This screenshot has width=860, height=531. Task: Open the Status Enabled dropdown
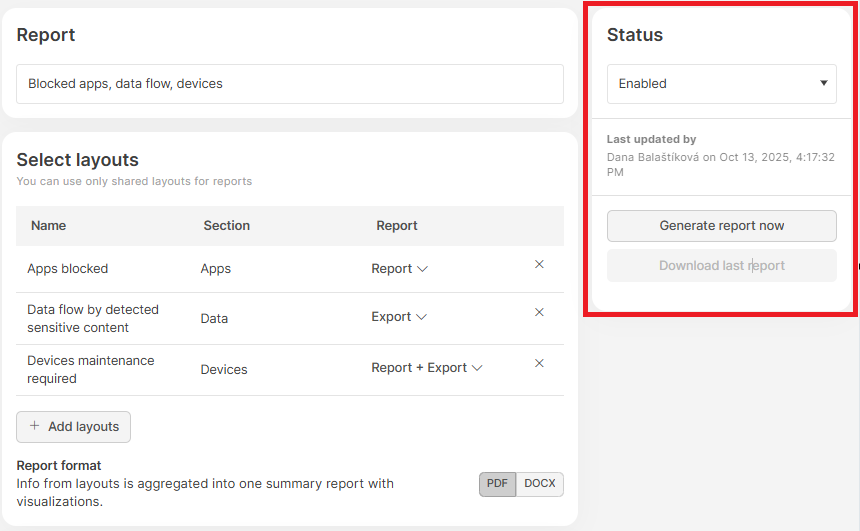(x=721, y=84)
